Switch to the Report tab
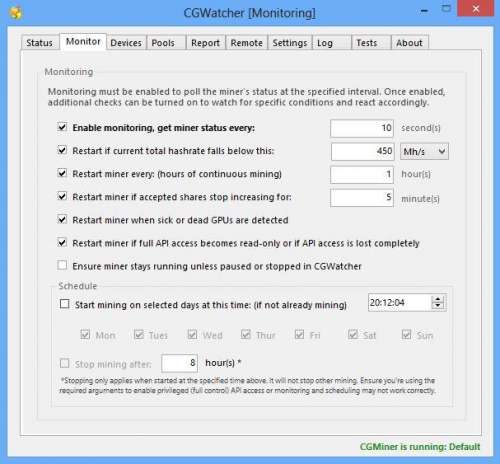 pos(206,43)
